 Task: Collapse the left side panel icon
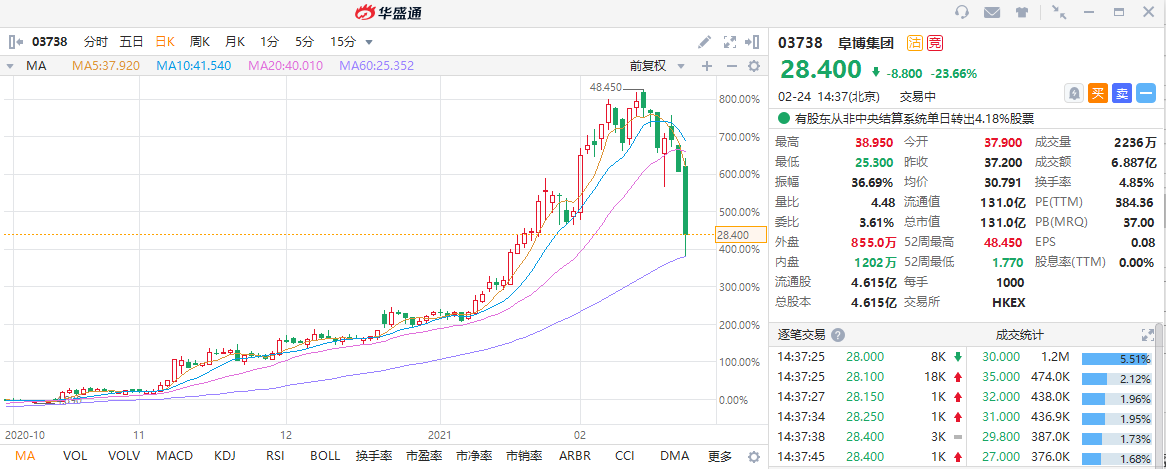tap(16, 42)
